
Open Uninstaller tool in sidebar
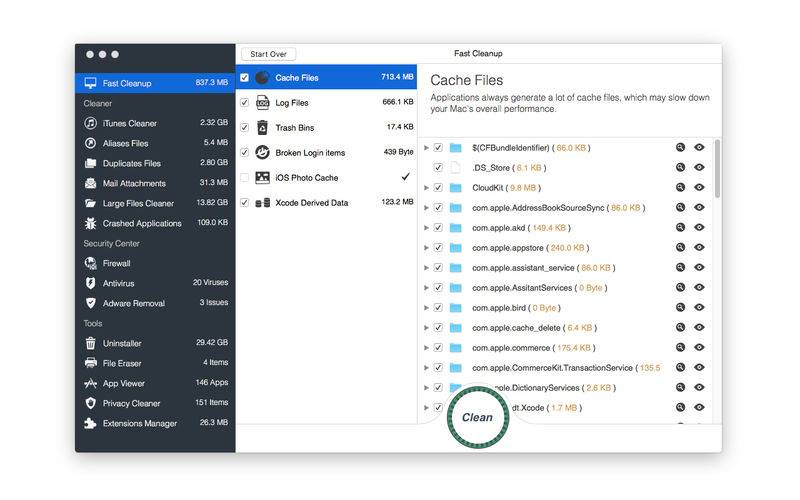click(x=155, y=343)
